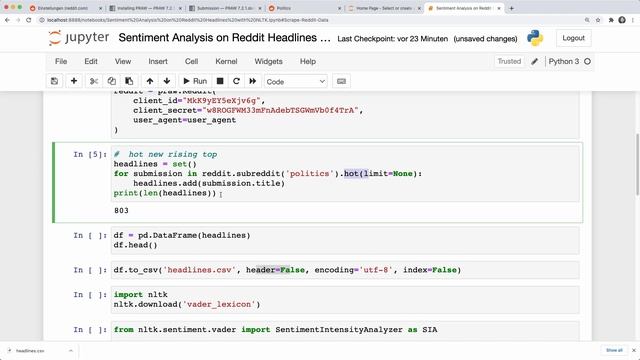
Task: Rename notebook via Sentiment Analysis title
Action: [224, 38]
